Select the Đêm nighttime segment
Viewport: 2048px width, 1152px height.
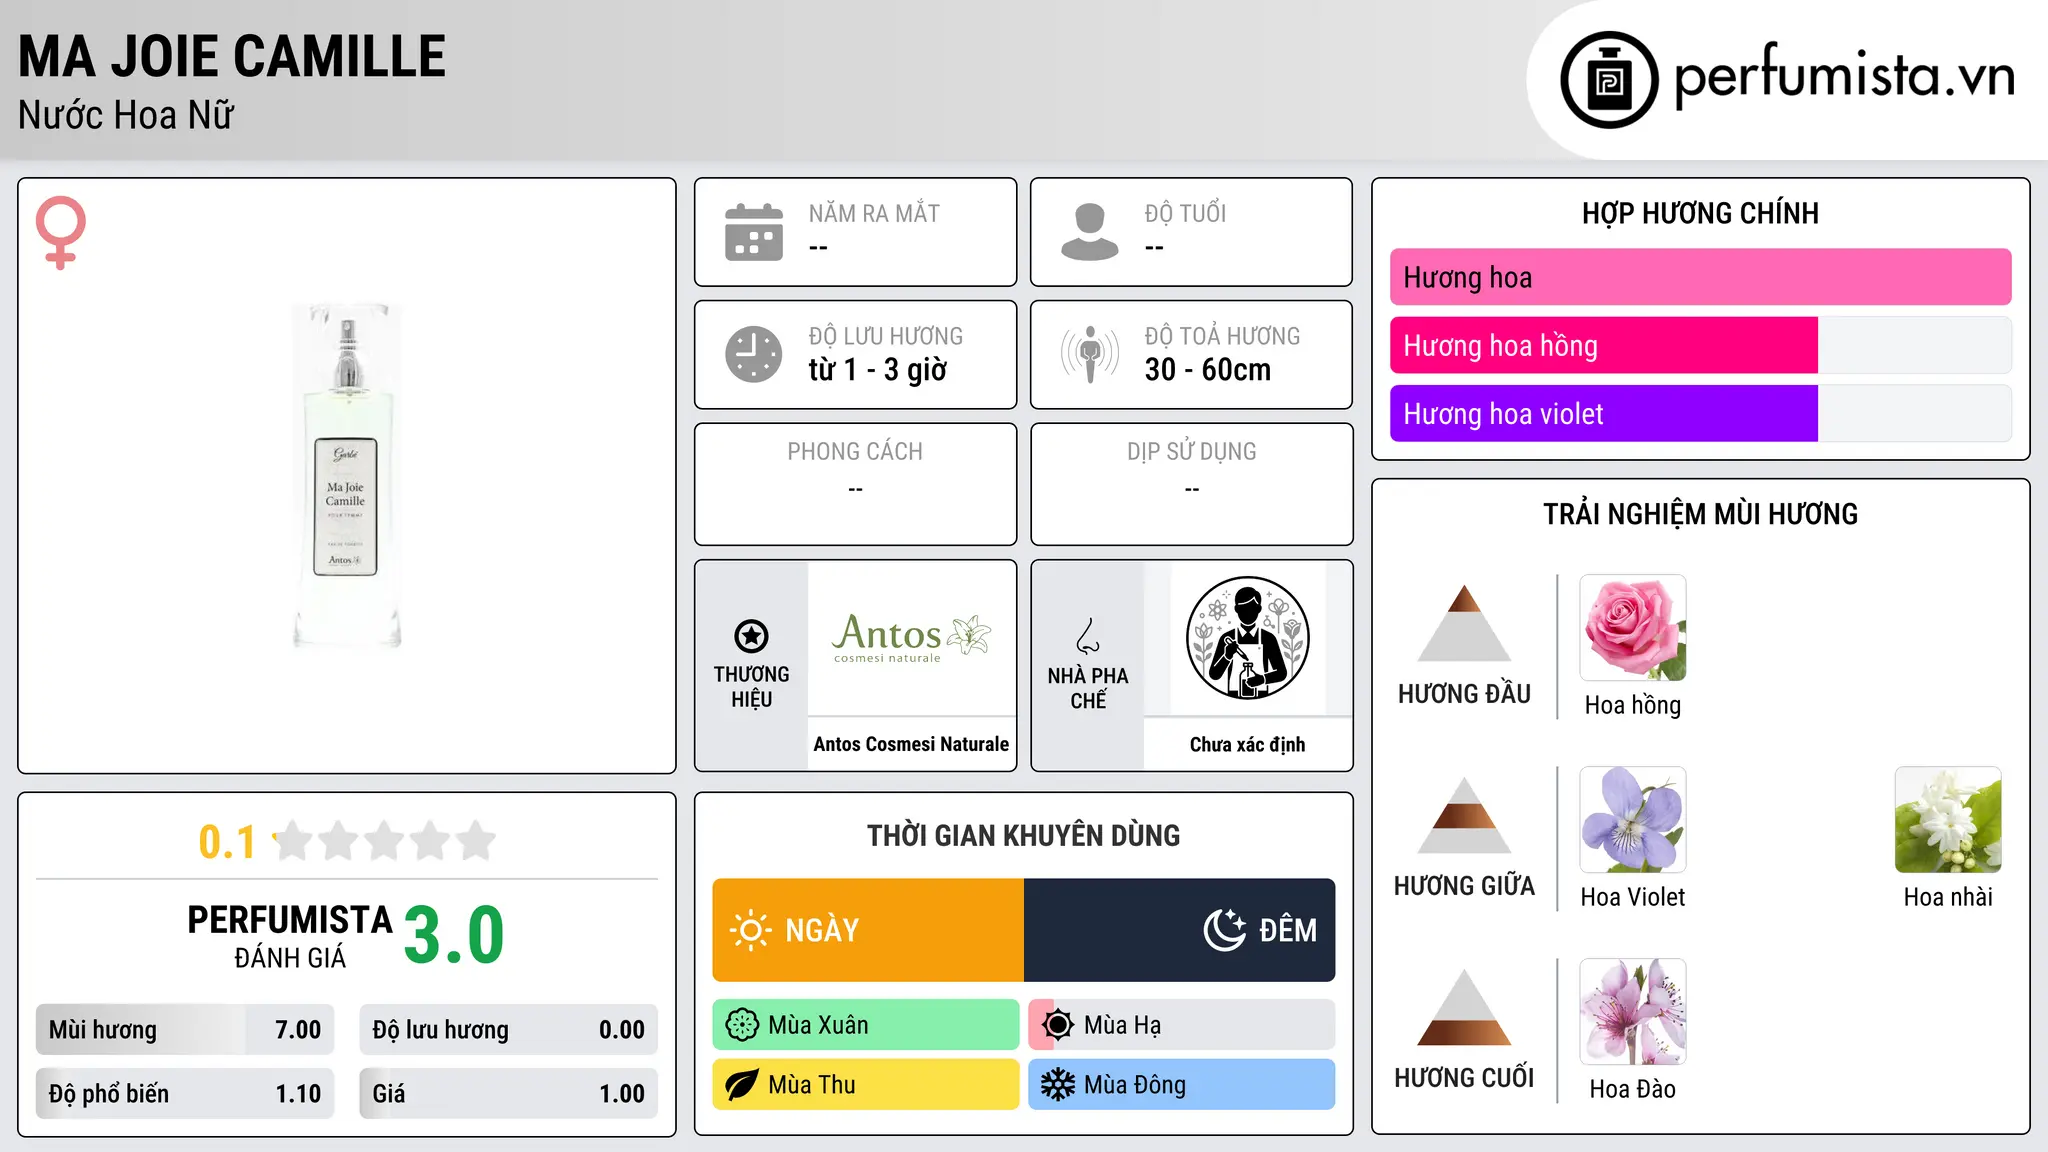tap(1180, 930)
